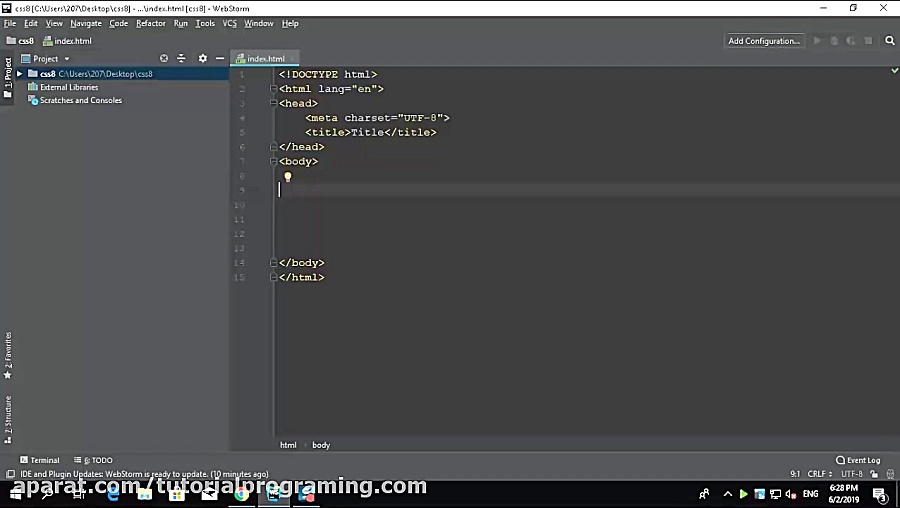
Task: Open the Edit menu
Action: tap(30, 24)
